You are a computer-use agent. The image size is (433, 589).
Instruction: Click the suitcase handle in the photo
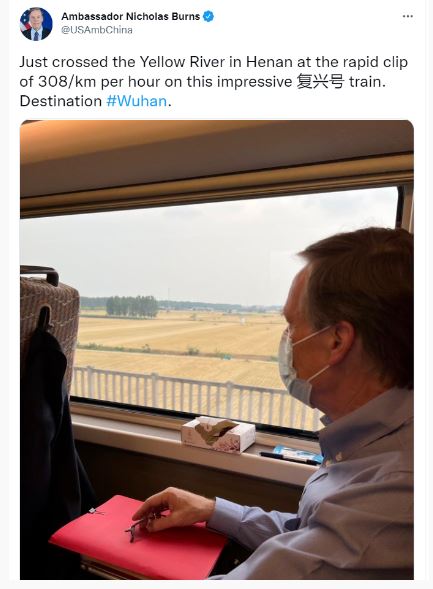(39, 274)
